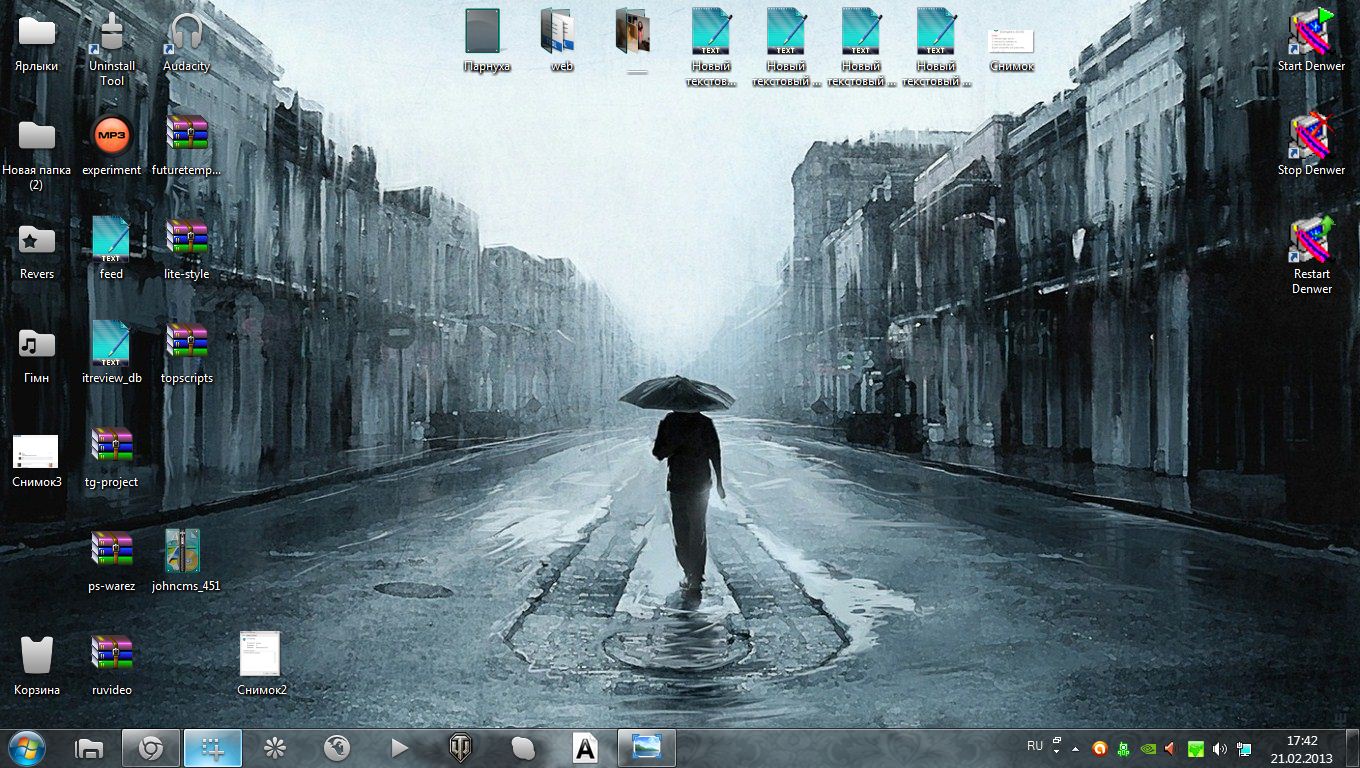
Task: Select the Stop Denwer shortcut
Action: (1311, 143)
